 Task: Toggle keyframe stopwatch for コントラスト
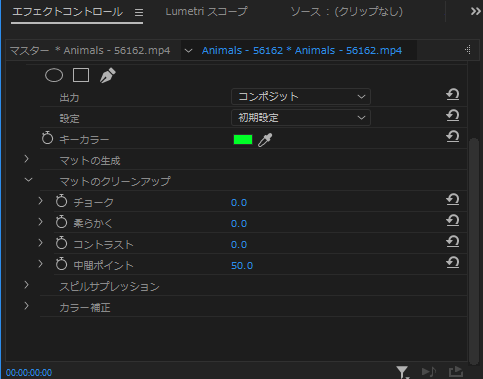[x=61, y=243]
